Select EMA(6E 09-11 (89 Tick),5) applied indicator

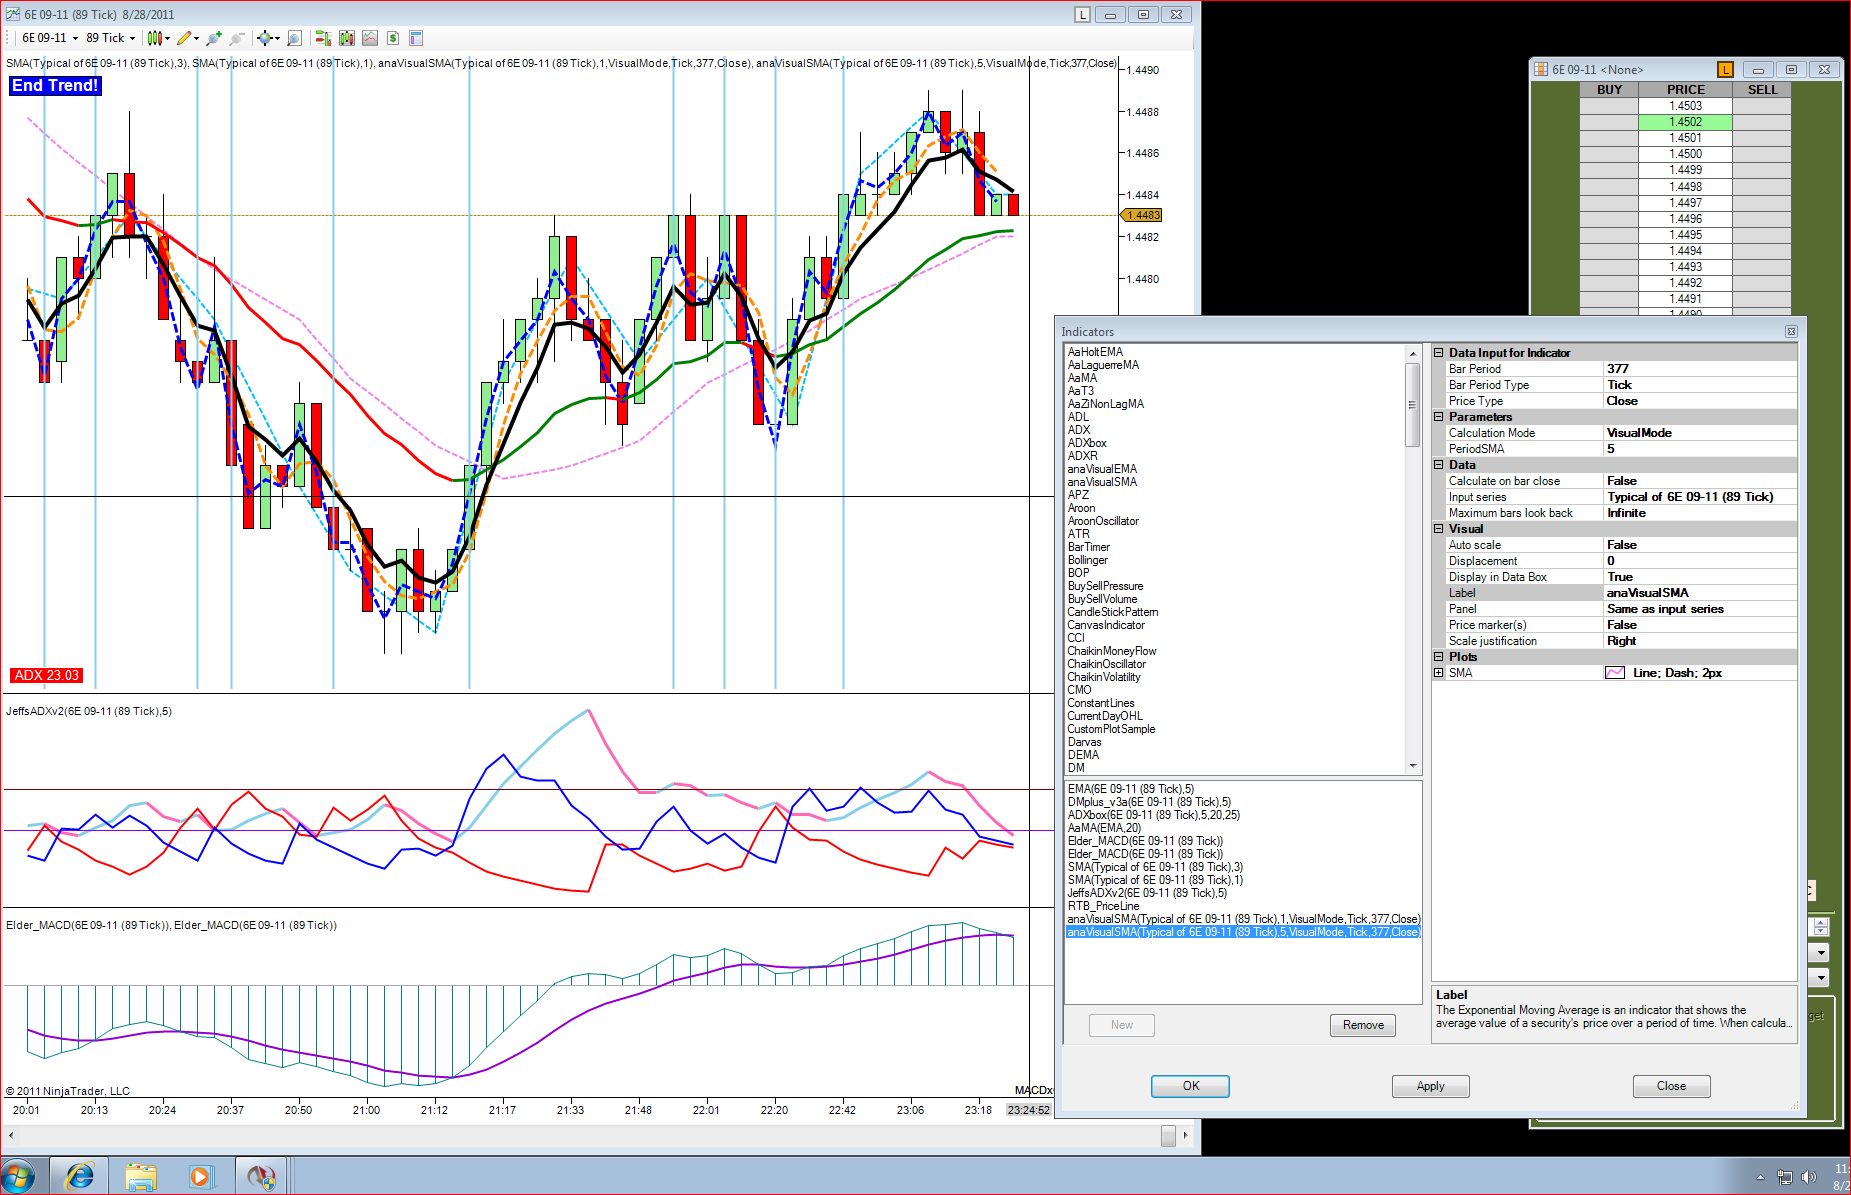point(1131,789)
